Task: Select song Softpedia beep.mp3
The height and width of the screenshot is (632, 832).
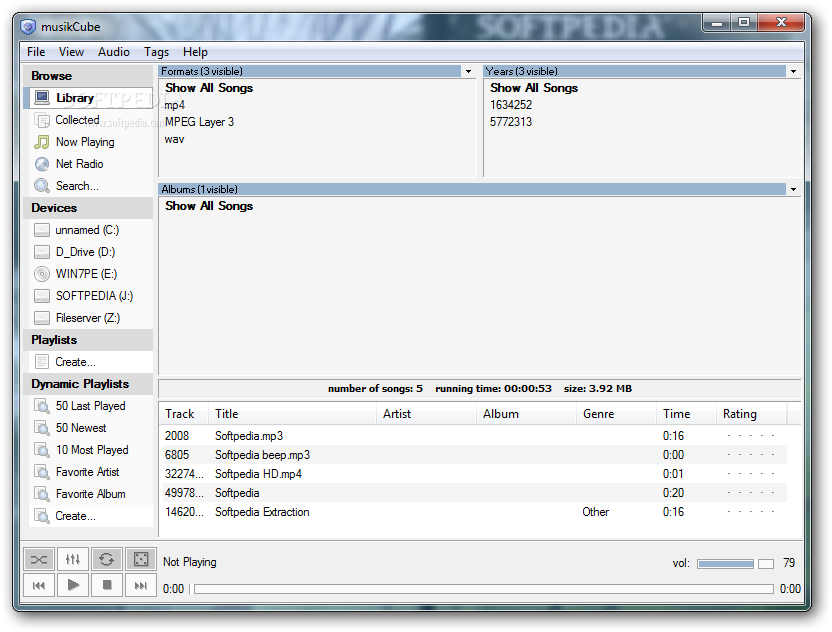Action: 473,455
